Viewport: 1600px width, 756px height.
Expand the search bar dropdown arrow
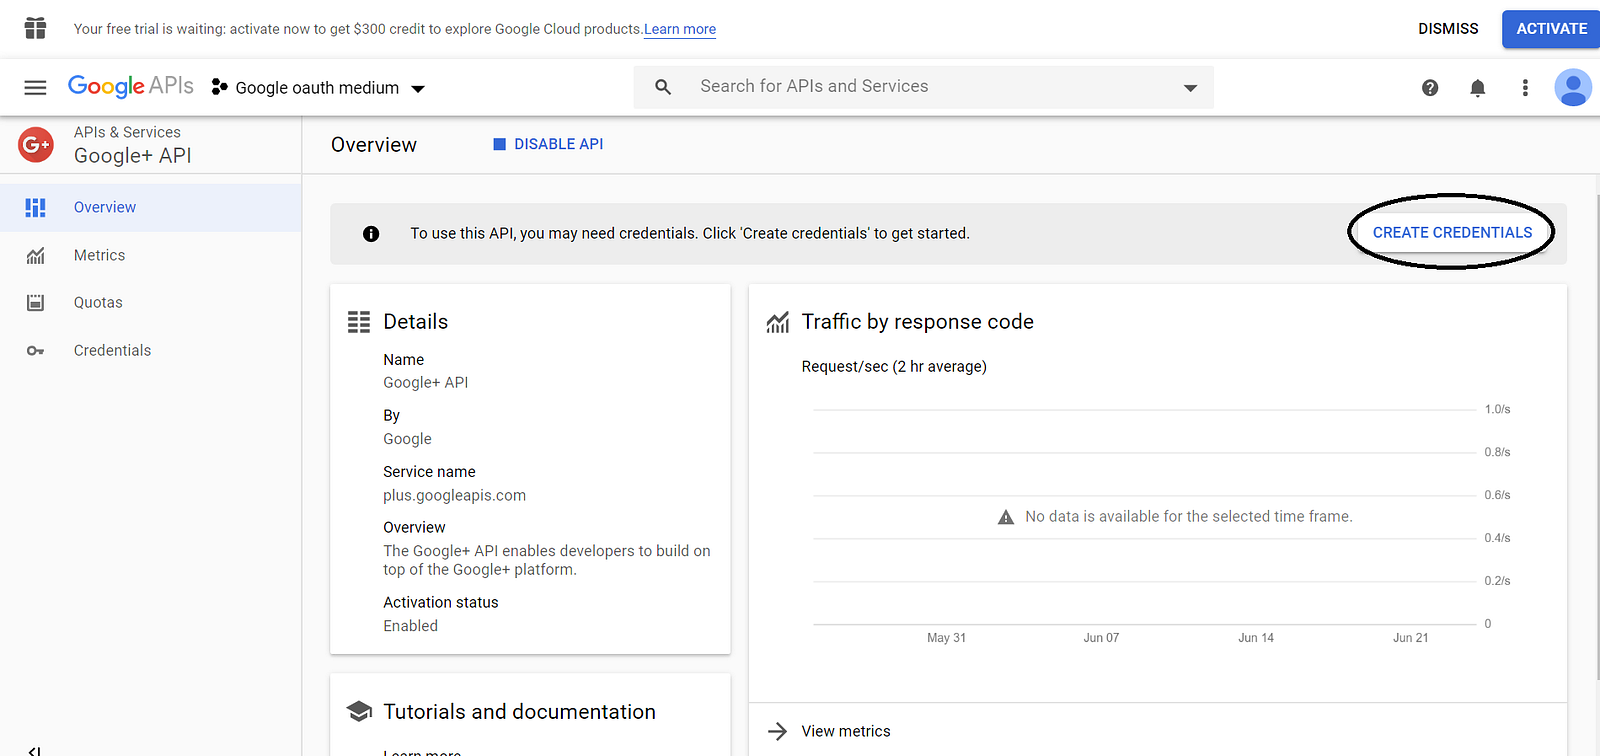point(1190,88)
